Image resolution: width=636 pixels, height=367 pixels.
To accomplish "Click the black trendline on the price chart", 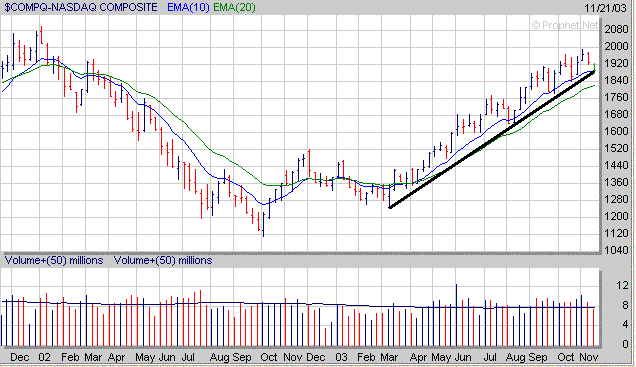I will [x=492, y=140].
